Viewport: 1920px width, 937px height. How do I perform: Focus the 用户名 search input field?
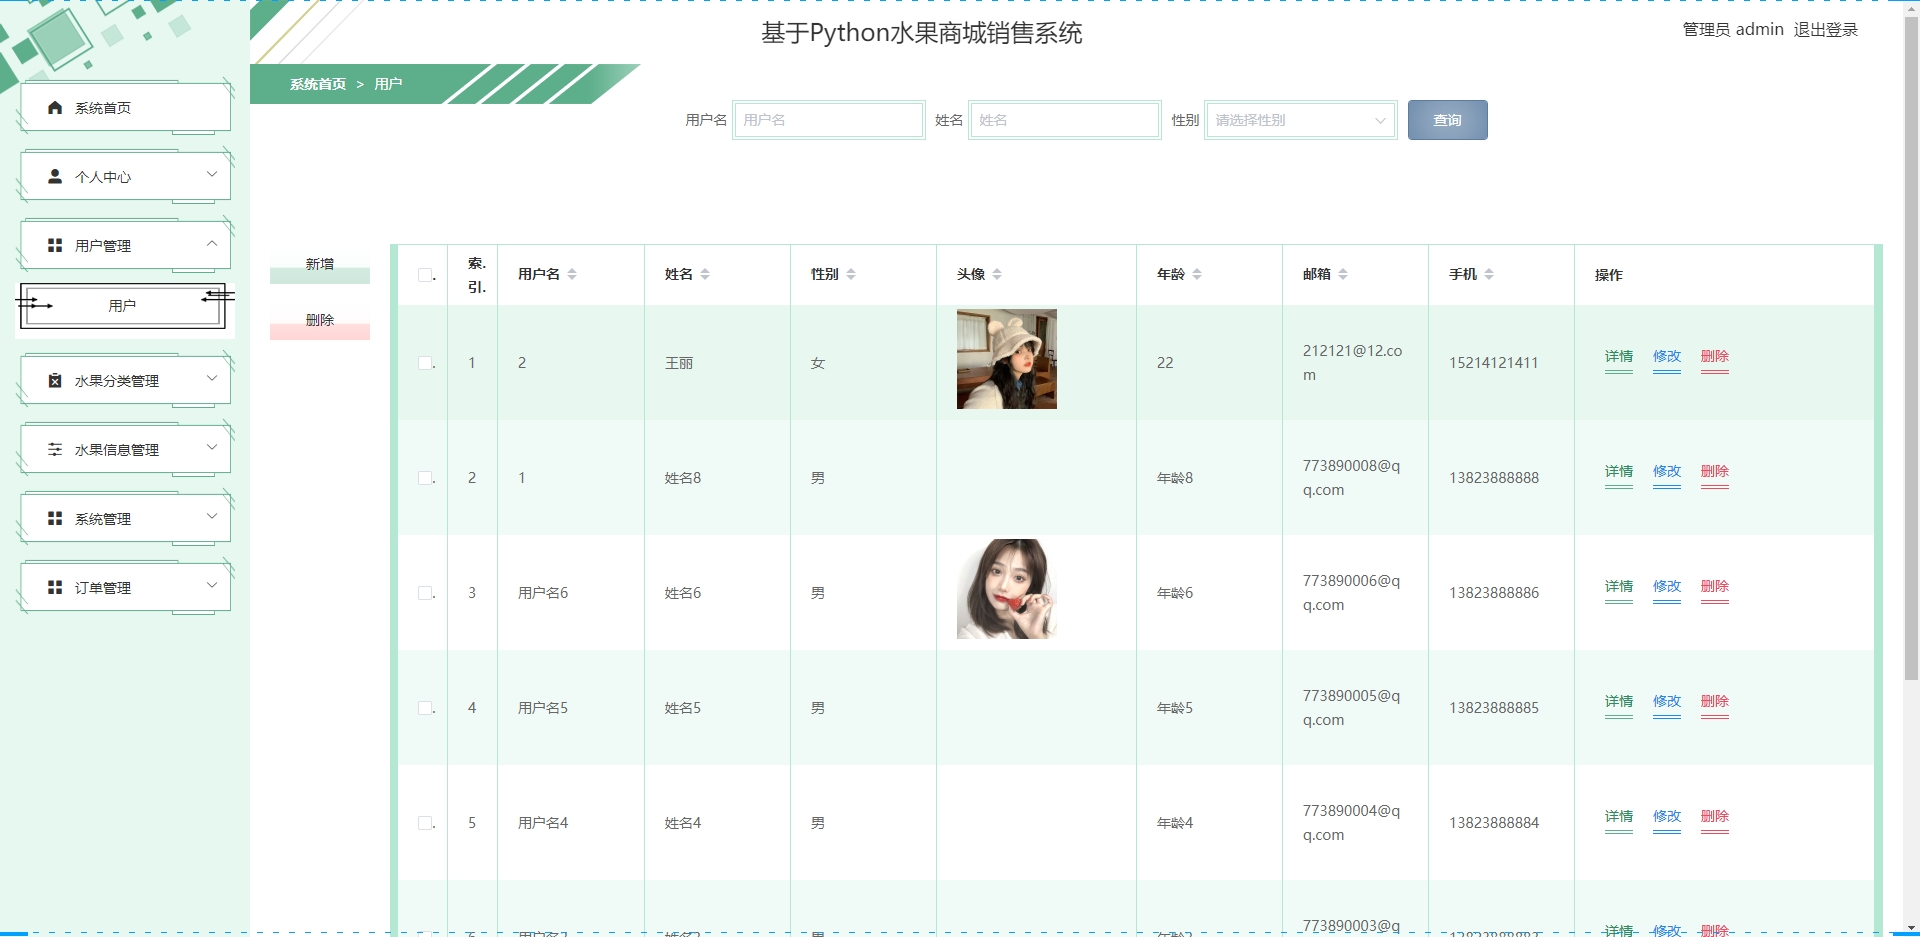(x=829, y=120)
